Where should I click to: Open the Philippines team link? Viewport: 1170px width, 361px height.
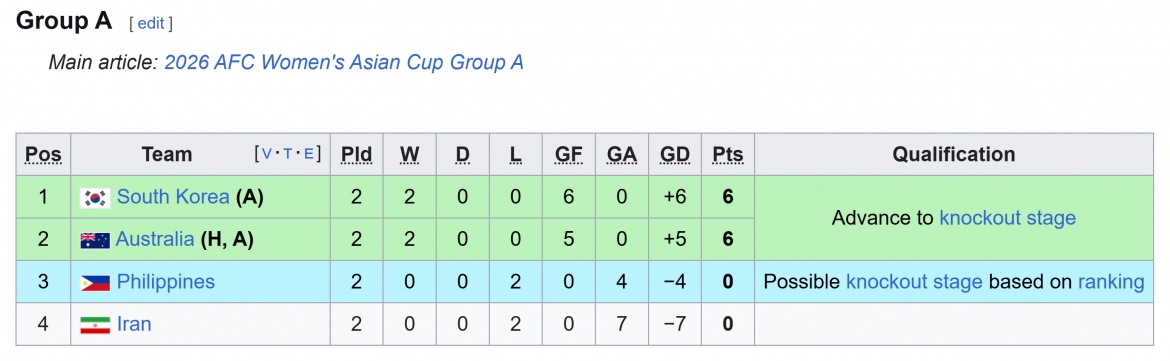coord(166,282)
